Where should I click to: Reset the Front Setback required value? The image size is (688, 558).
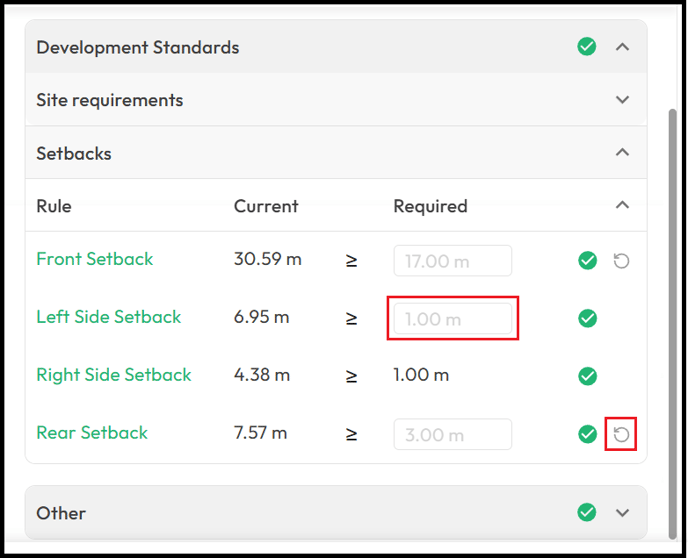click(621, 261)
